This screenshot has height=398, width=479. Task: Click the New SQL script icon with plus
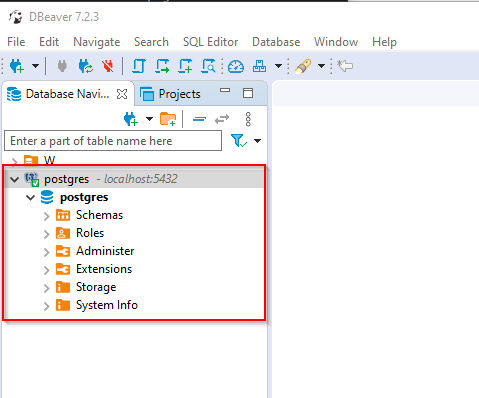click(185, 66)
